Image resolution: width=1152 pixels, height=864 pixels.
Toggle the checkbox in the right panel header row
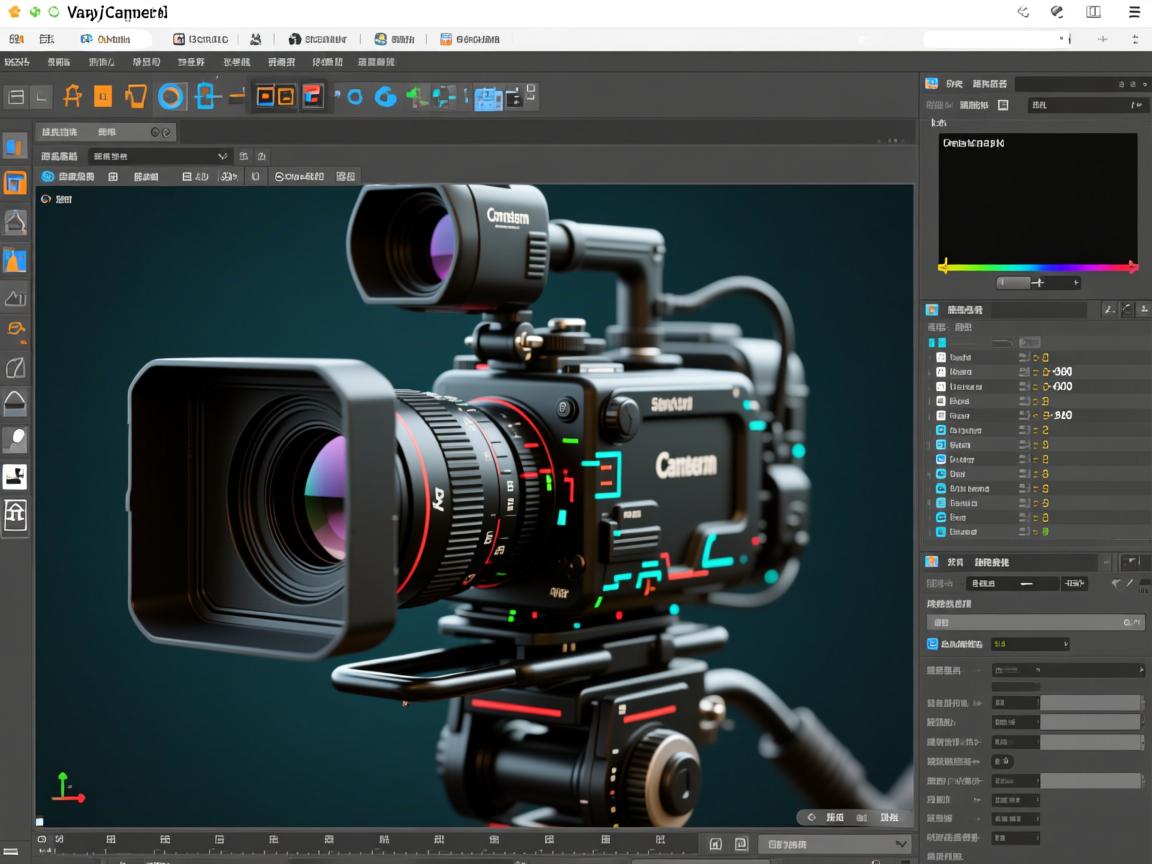tap(1003, 105)
